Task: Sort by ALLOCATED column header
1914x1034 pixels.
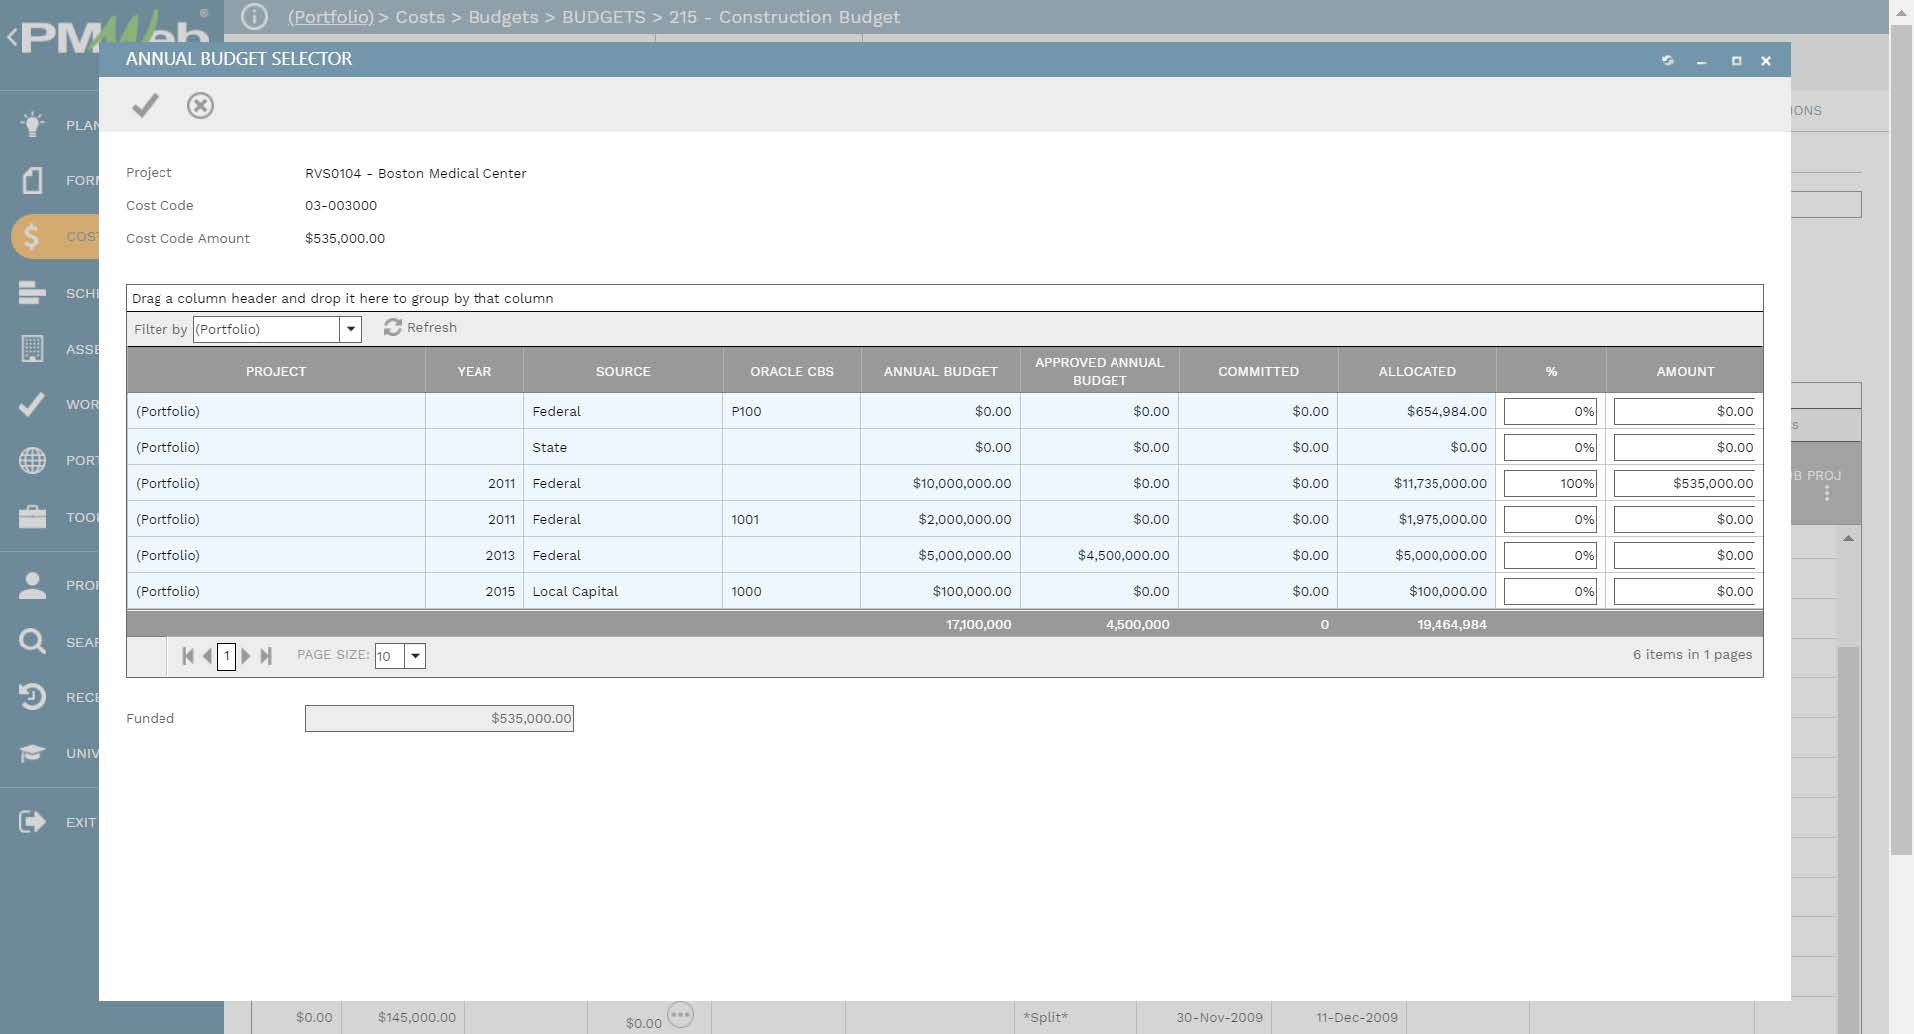Action: (x=1417, y=371)
